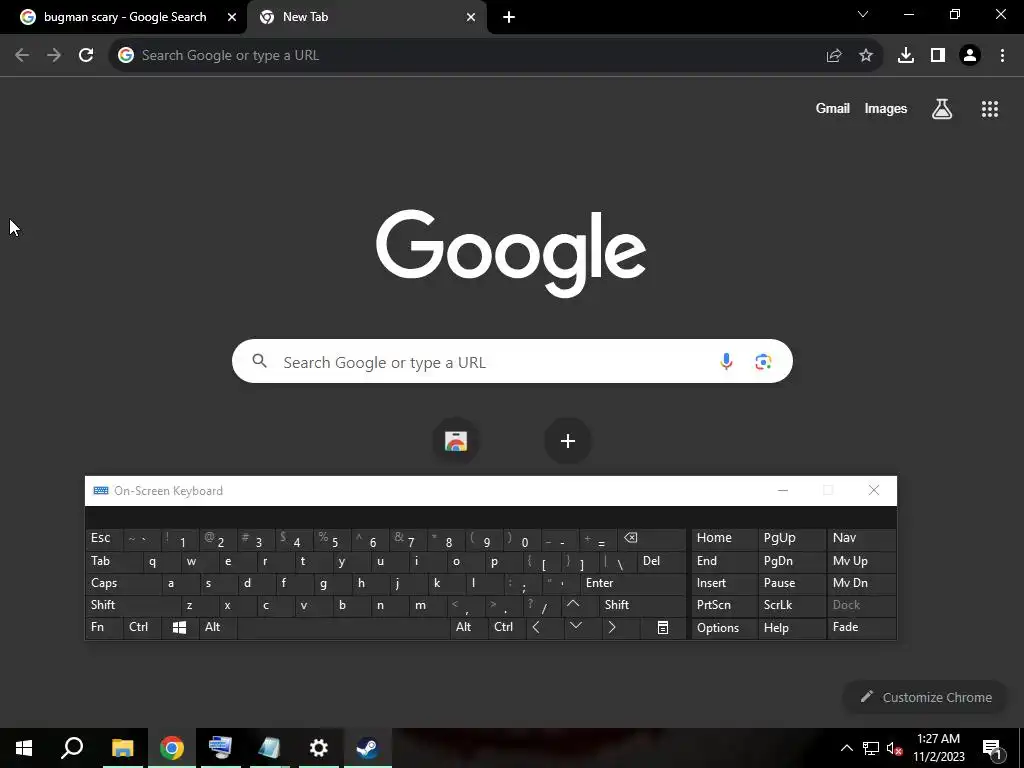Screen dimensions: 1024x768
Task: Click the Enter key on On-Screen Keyboard
Action: pyautogui.click(x=633, y=583)
